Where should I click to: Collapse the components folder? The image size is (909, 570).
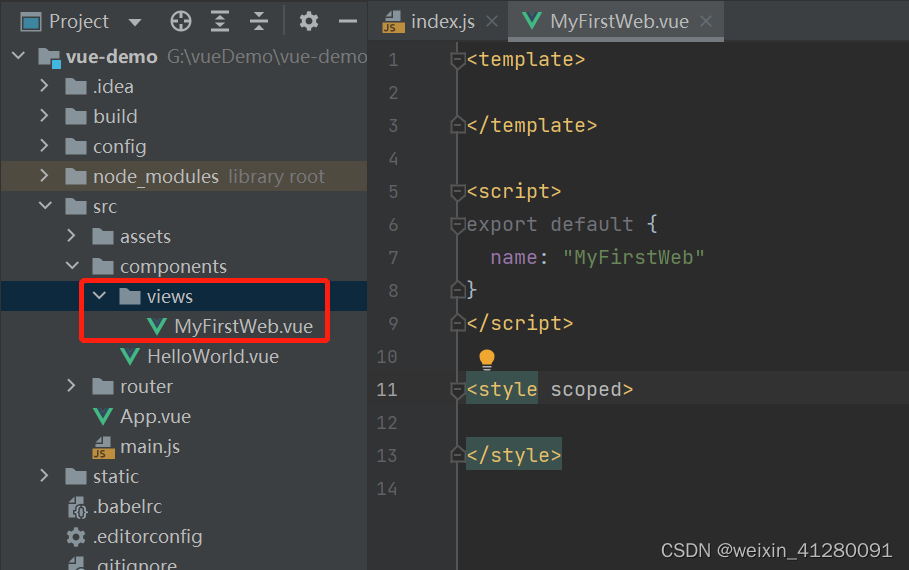72,266
